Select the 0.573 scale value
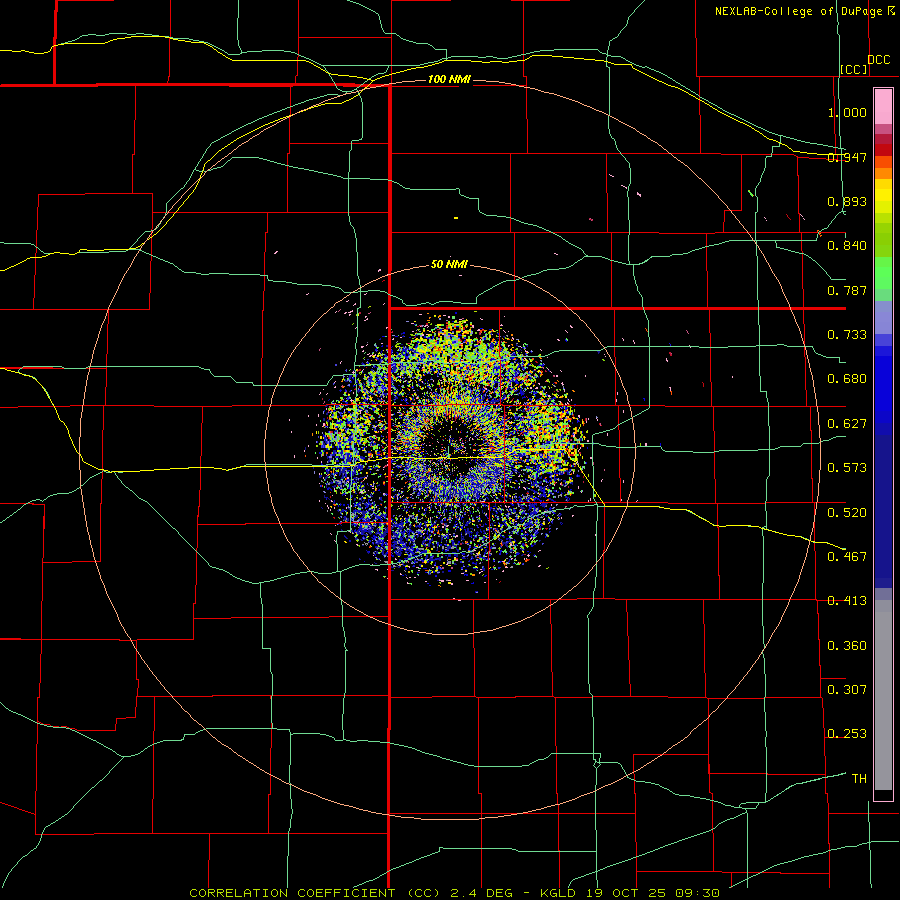The width and height of the screenshot is (900, 900). pyautogui.click(x=847, y=468)
